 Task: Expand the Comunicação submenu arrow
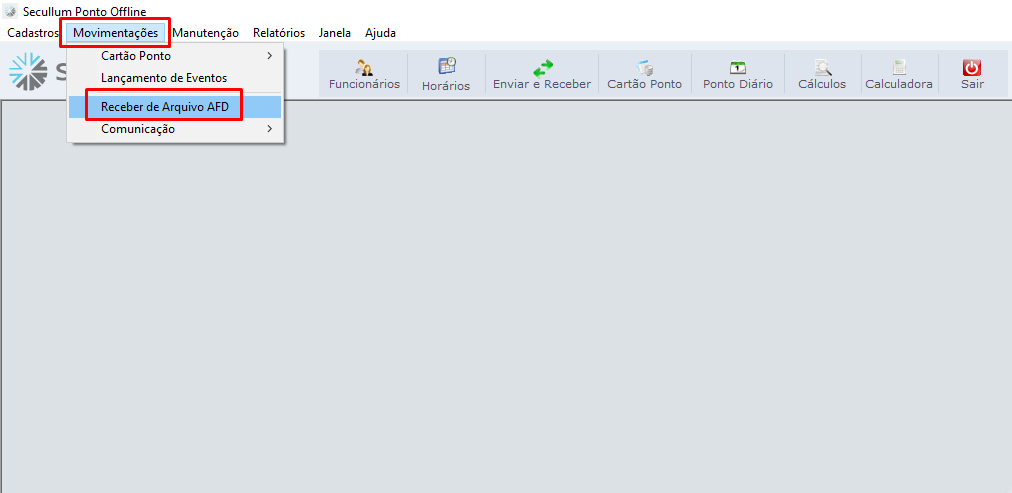click(x=269, y=129)
